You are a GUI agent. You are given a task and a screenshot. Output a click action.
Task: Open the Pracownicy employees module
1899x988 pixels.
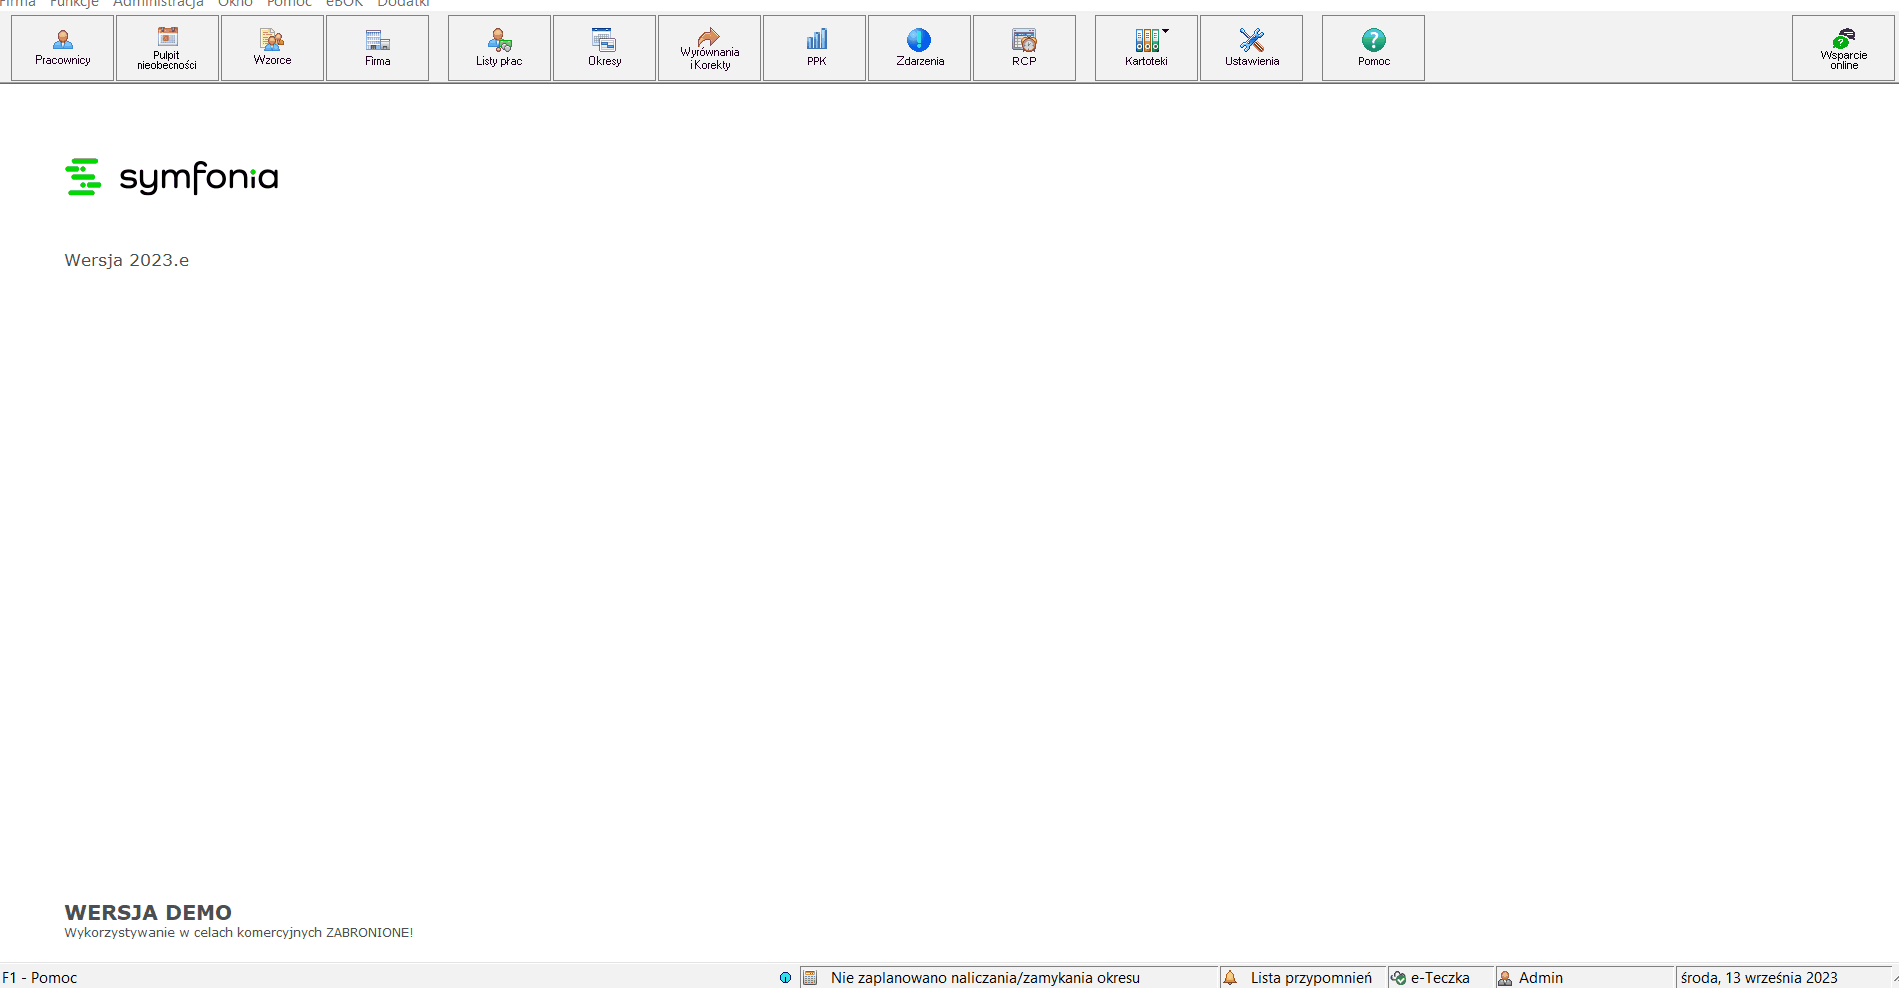pyautogui.click(x=62, y=48)
